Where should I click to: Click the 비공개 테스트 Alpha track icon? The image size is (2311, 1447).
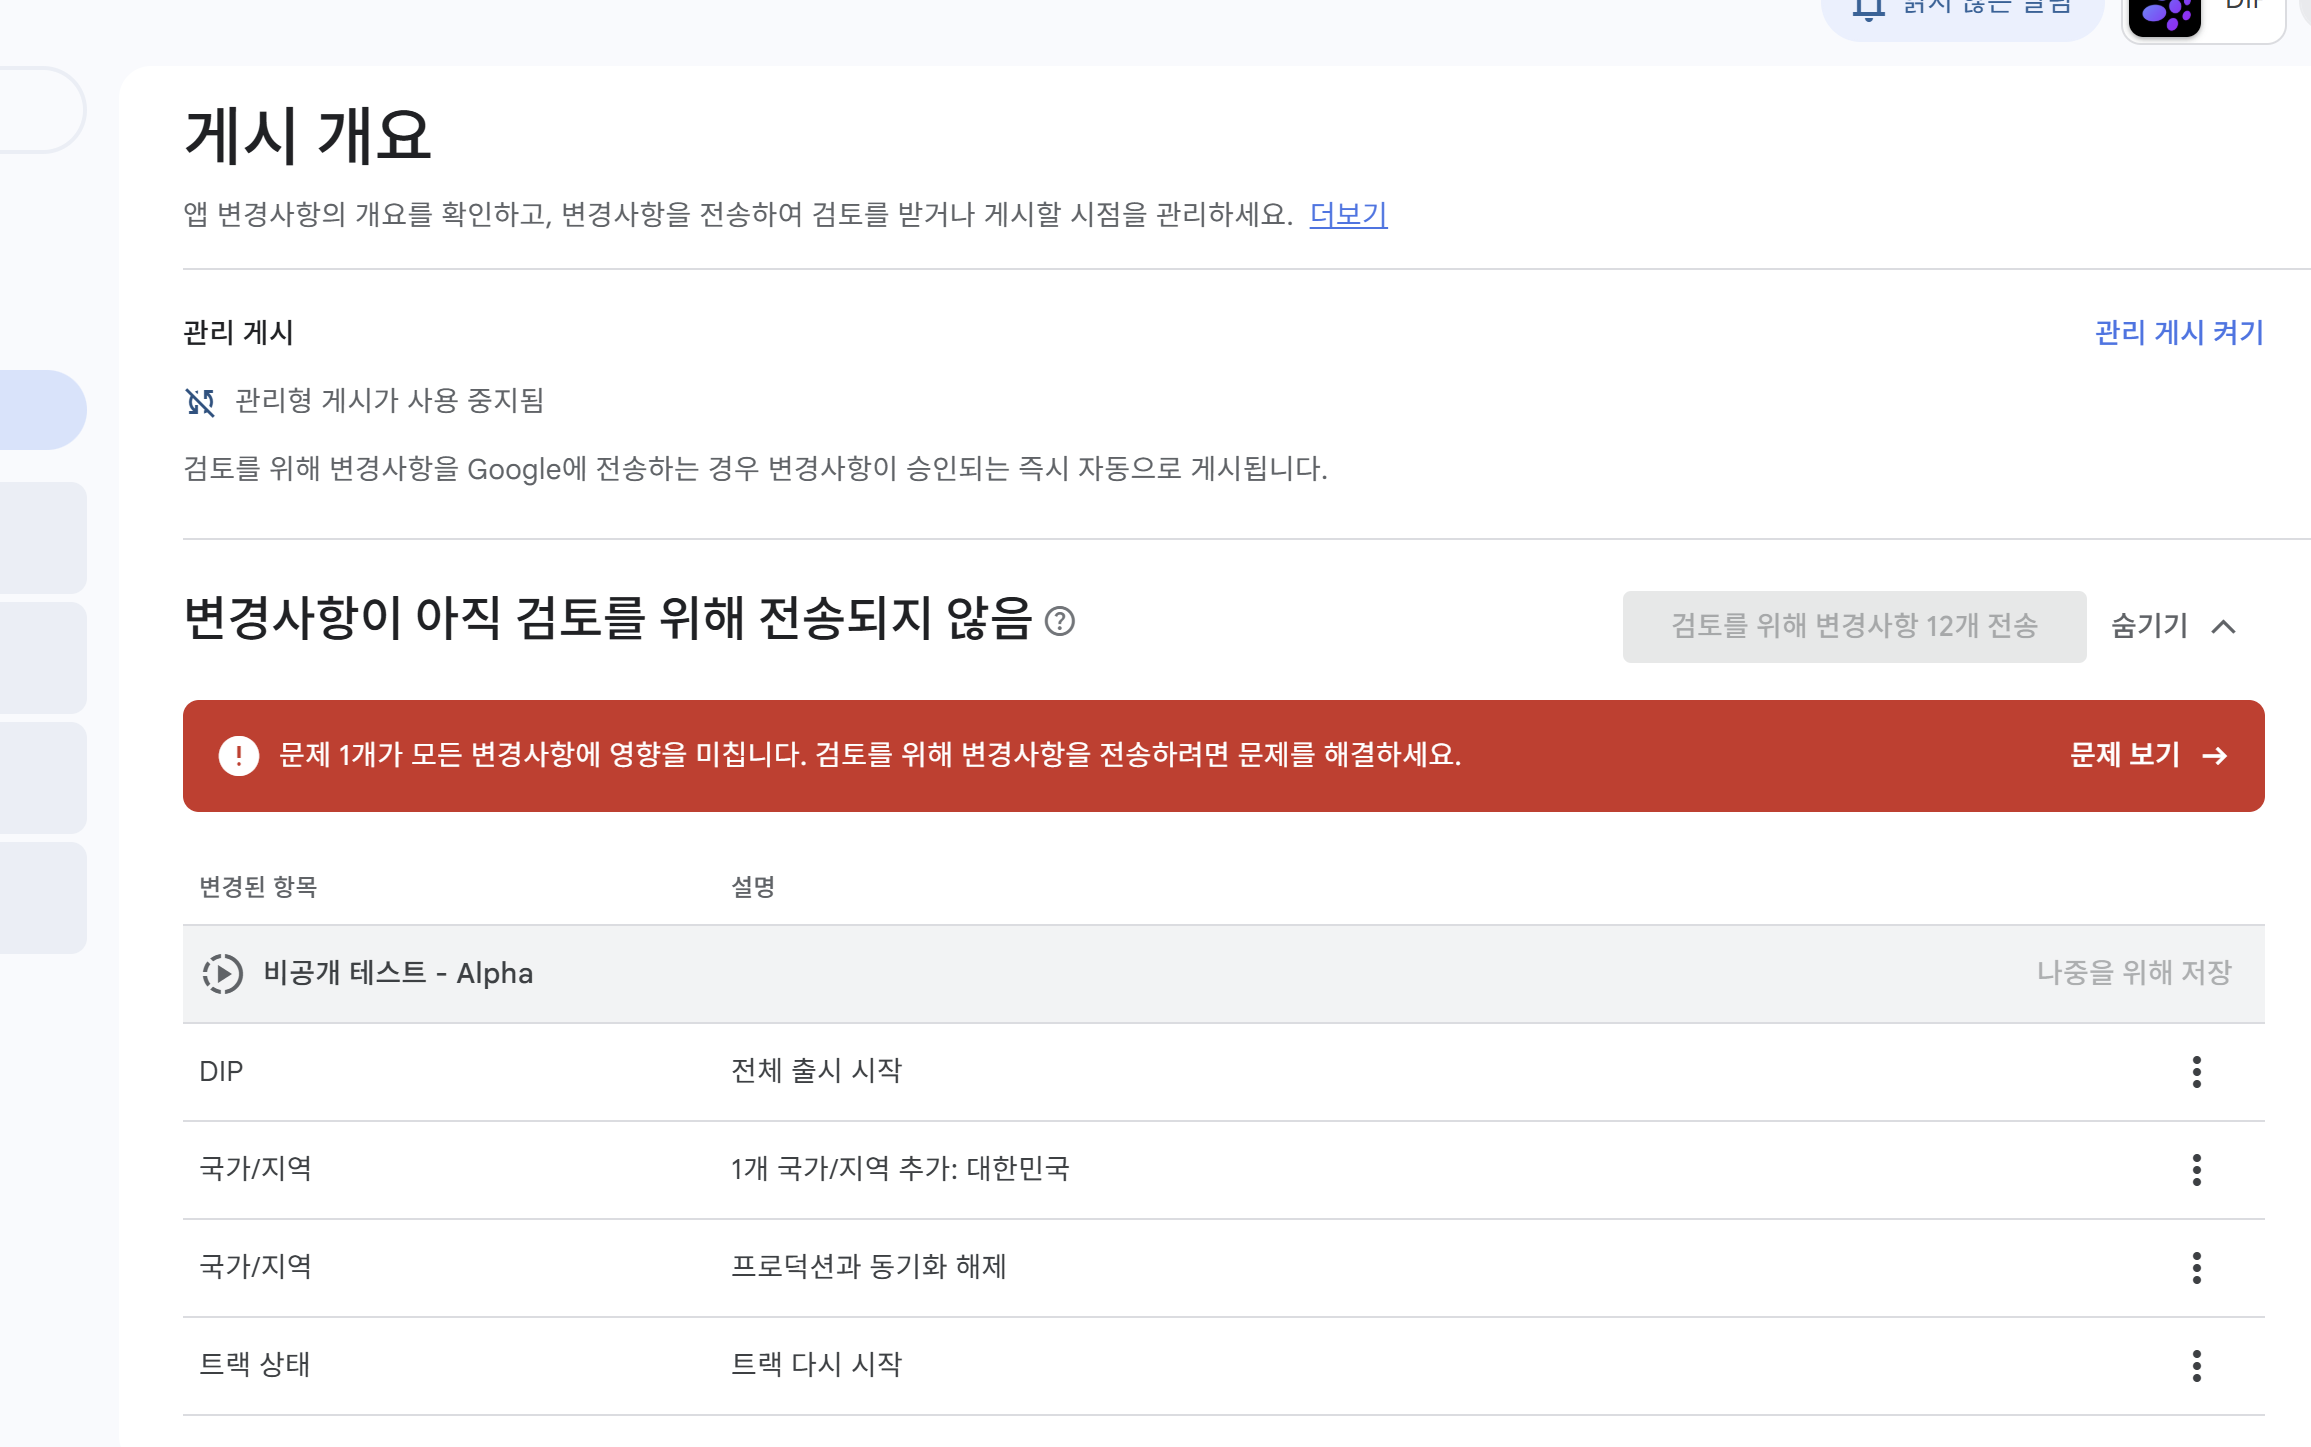222,974
